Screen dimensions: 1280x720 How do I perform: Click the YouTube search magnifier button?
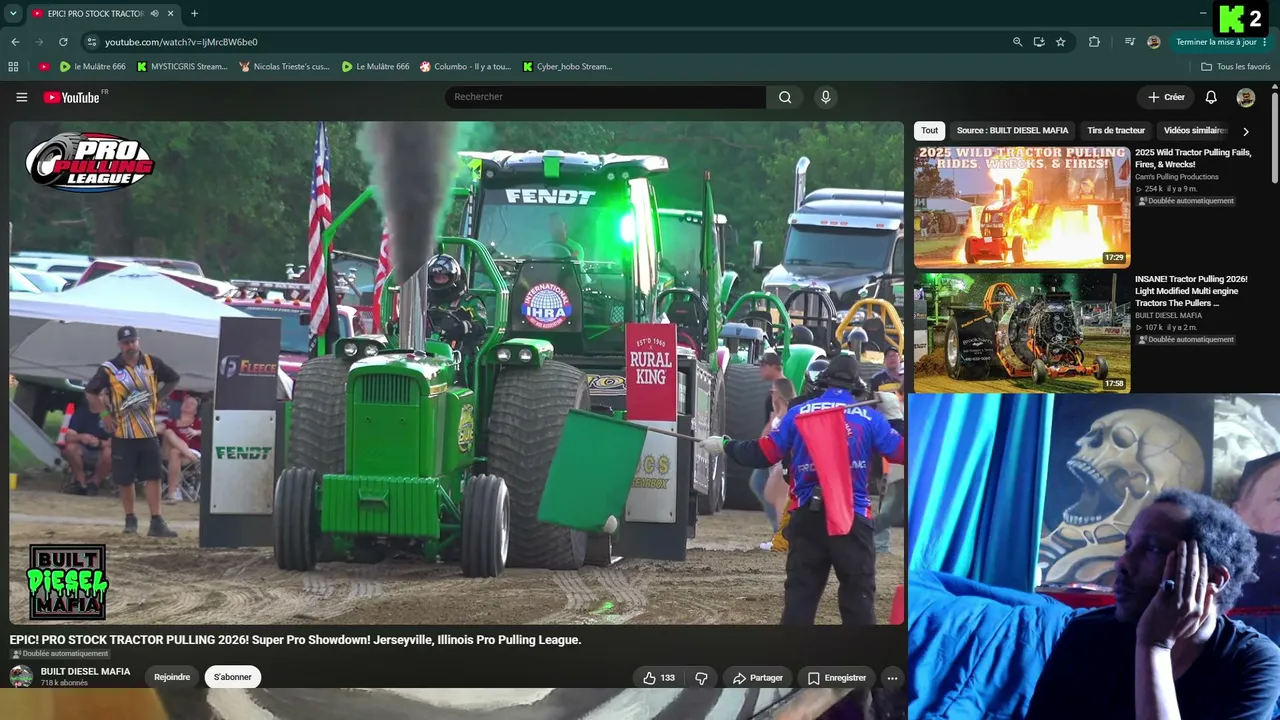(x=785, y=97)
